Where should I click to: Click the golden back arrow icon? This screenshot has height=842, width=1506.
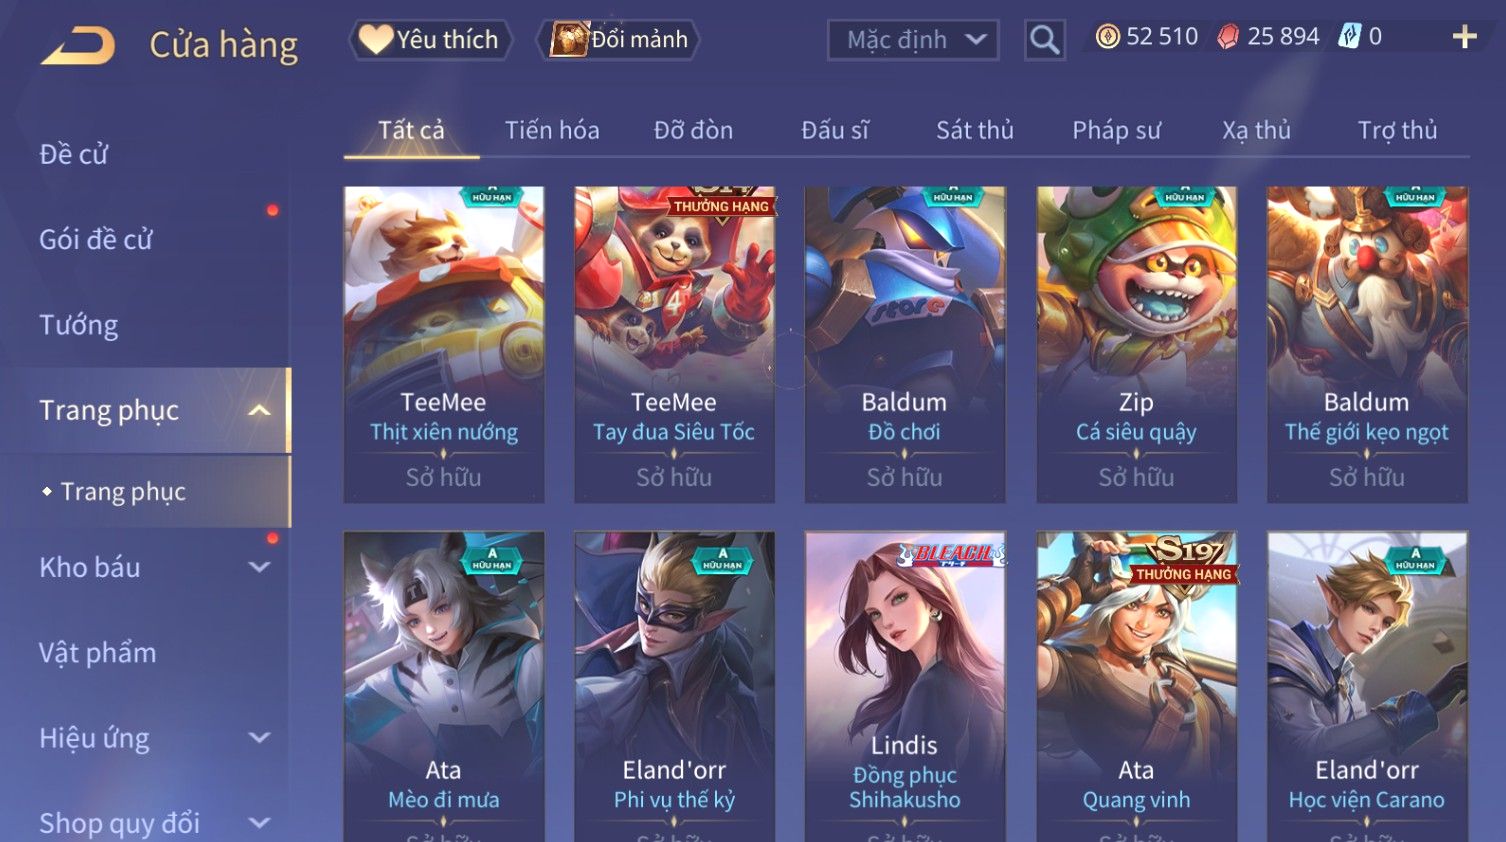coord(78,46)
